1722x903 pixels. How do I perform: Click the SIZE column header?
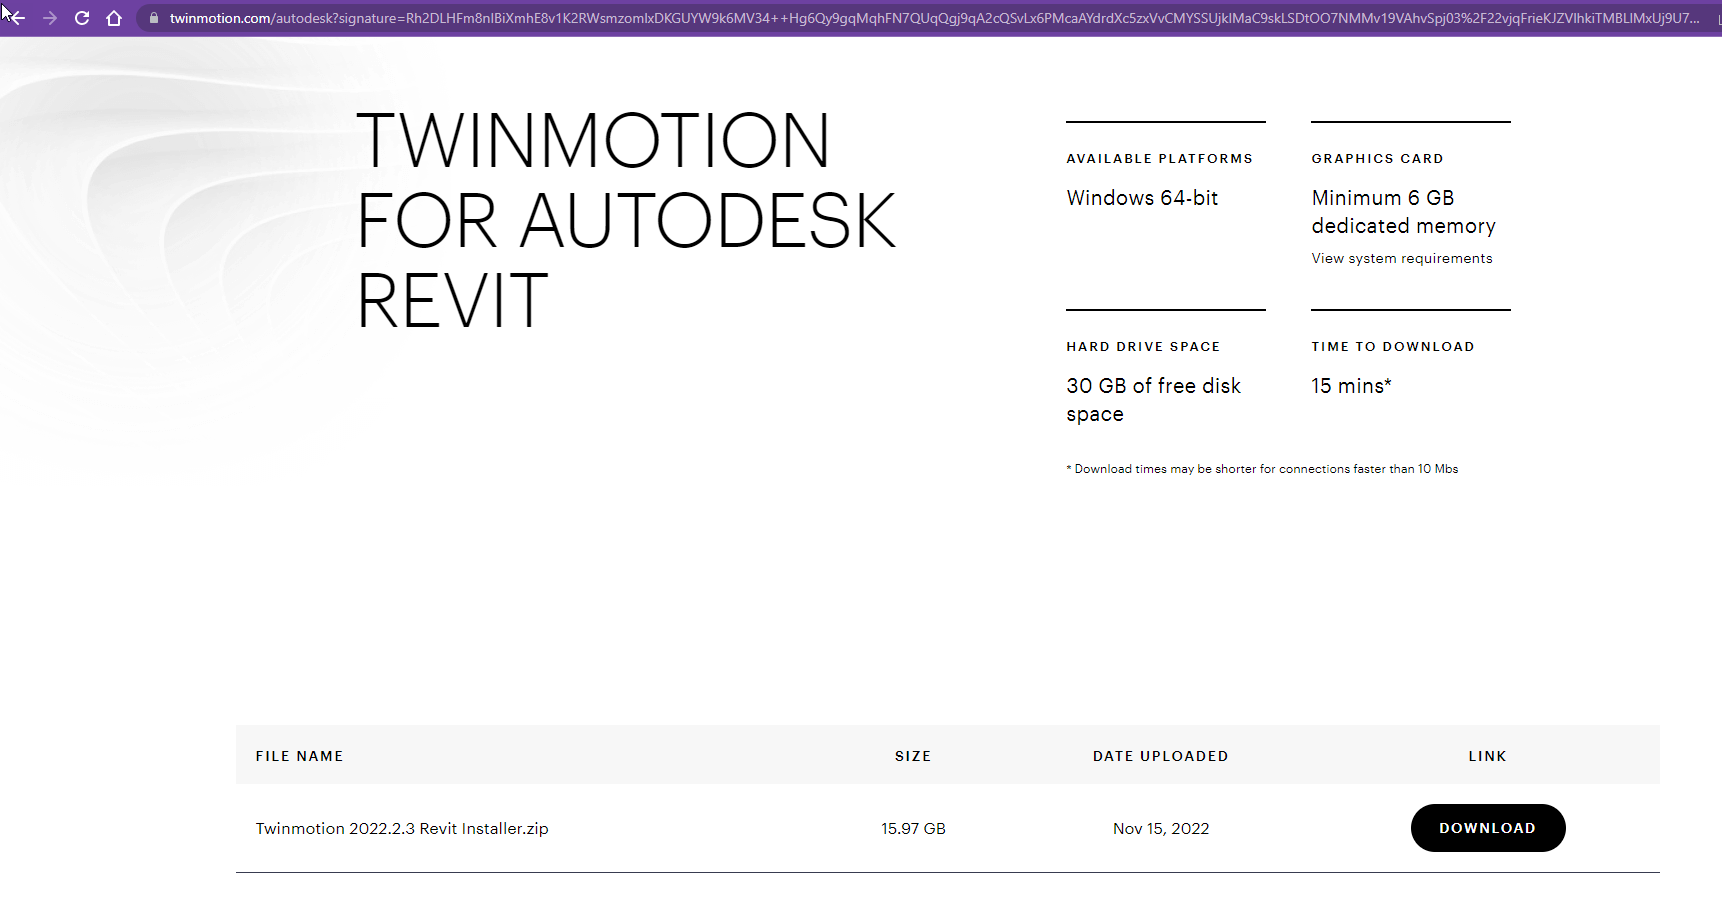point(913,756)
